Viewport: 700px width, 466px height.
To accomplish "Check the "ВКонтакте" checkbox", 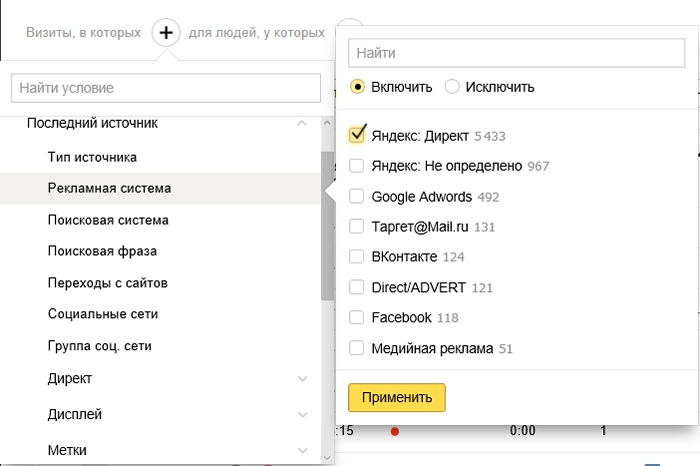I will tap(356, 257).
